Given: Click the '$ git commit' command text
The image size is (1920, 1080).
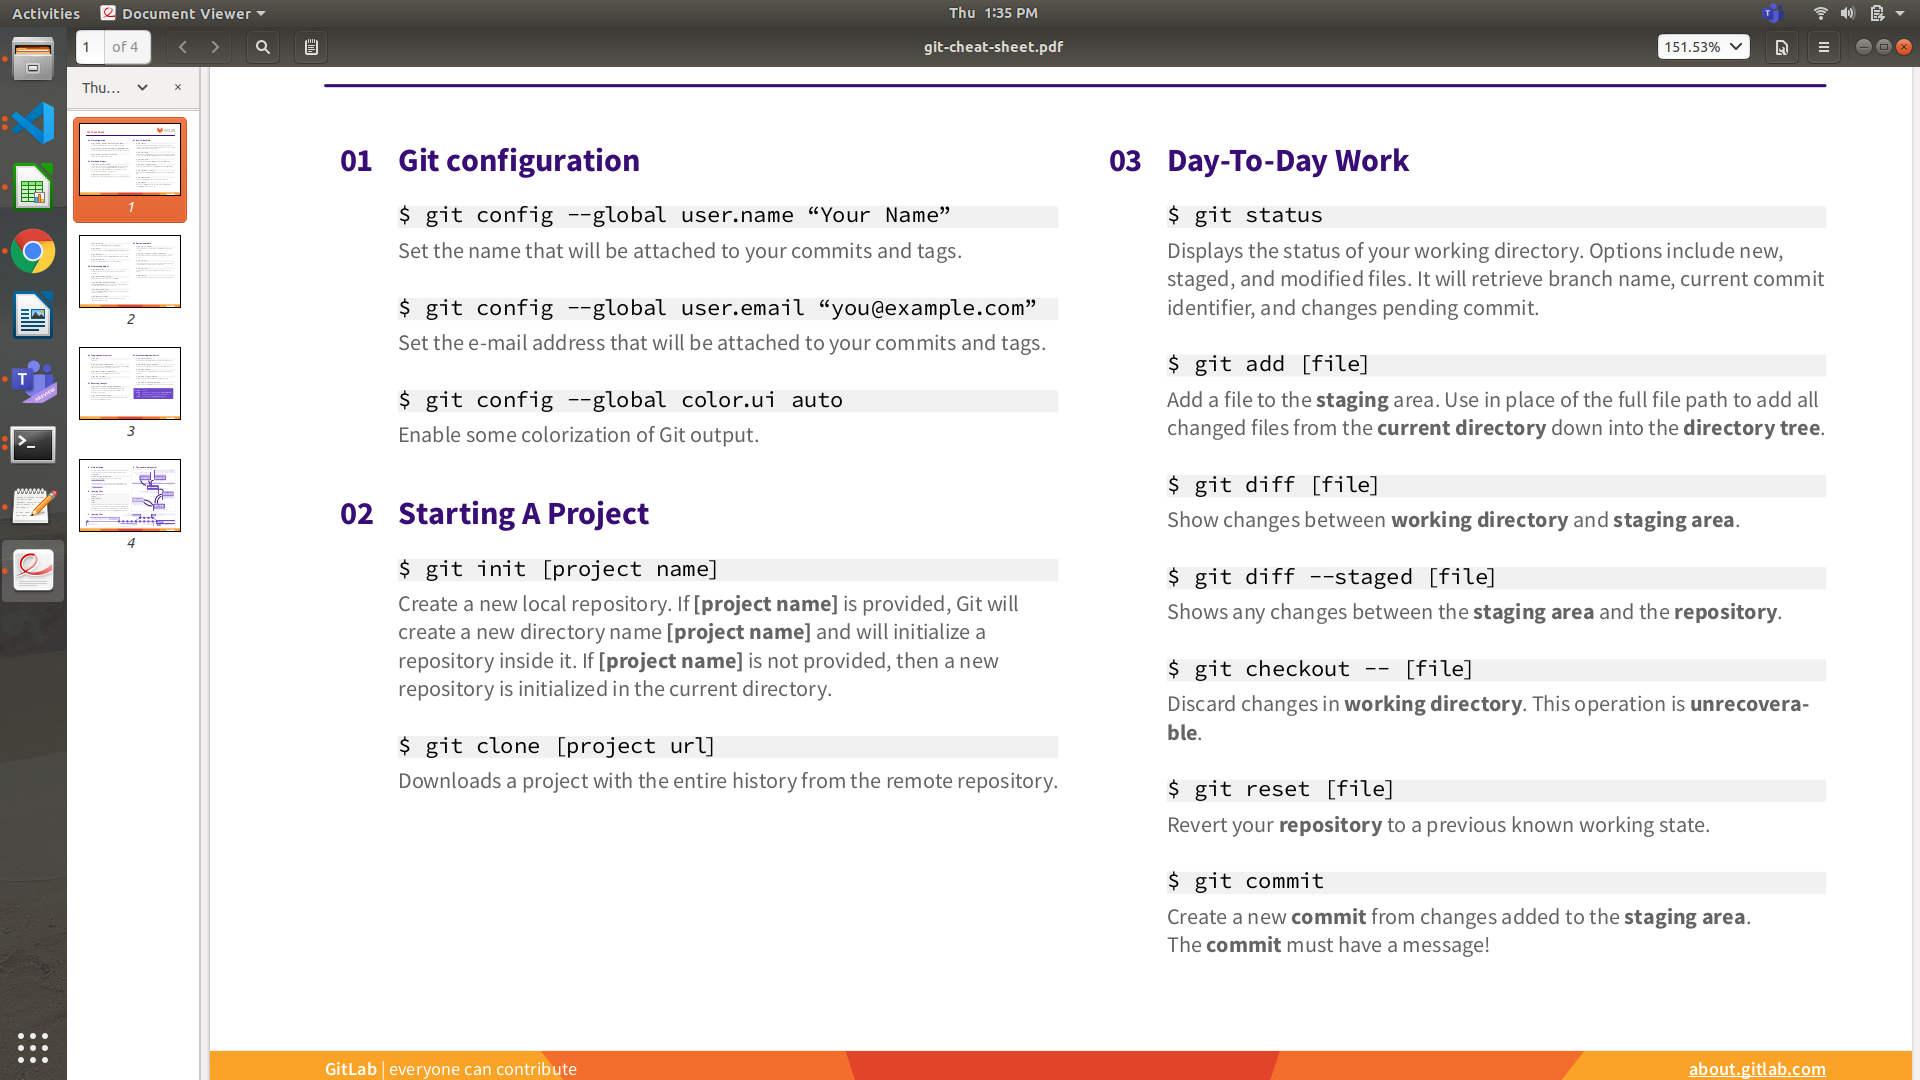Looking at the screenshot, I should point(1245,882).
